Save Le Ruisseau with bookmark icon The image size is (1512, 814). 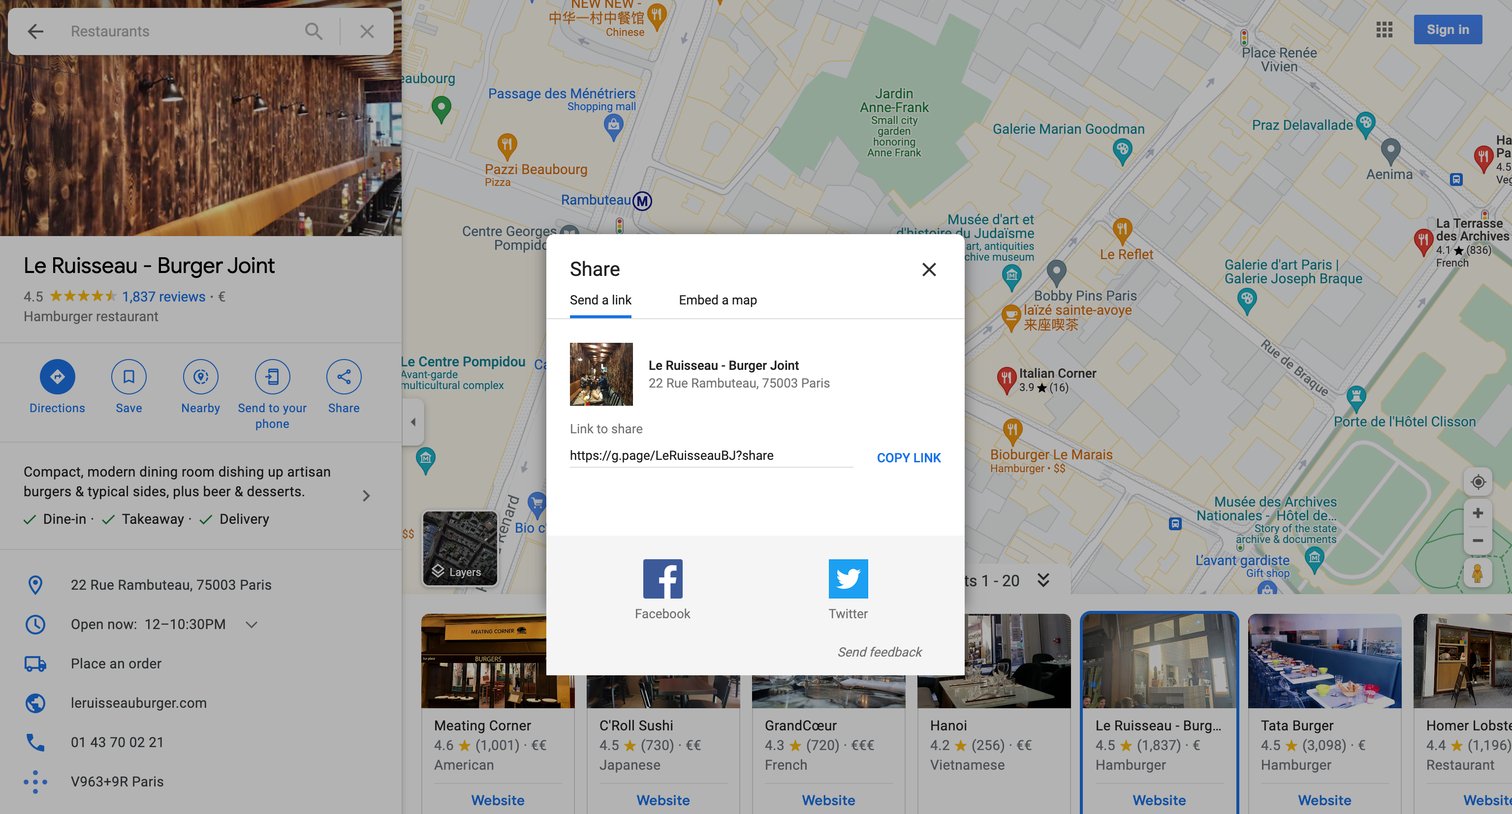point(129,377)
